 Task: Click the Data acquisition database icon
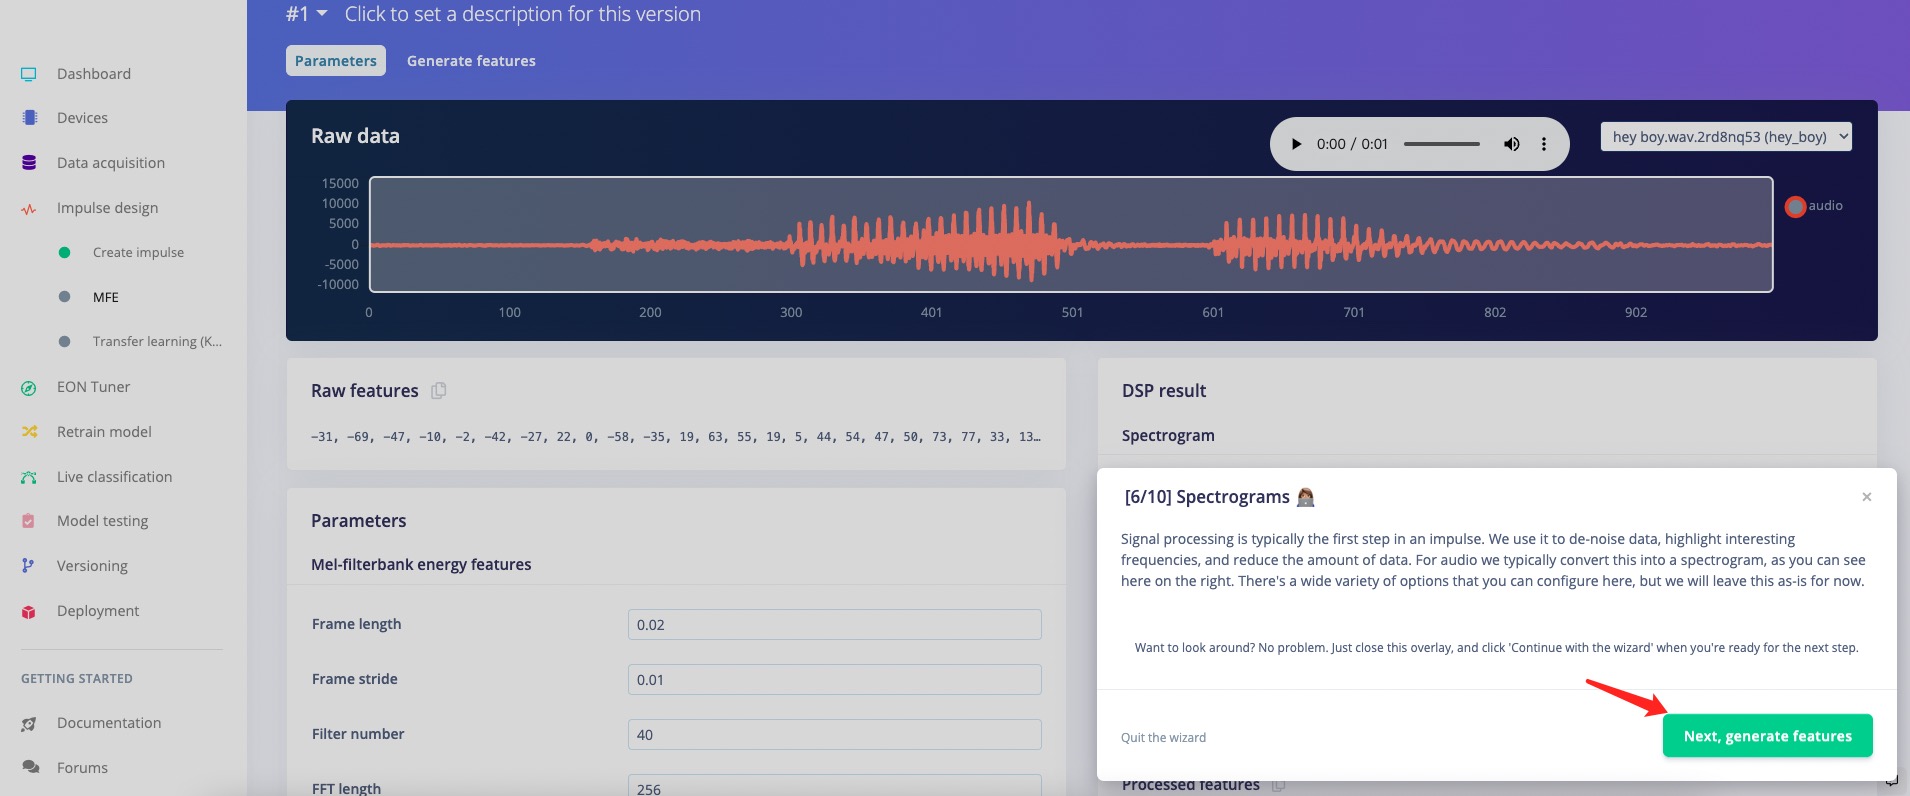click(29, 163)
